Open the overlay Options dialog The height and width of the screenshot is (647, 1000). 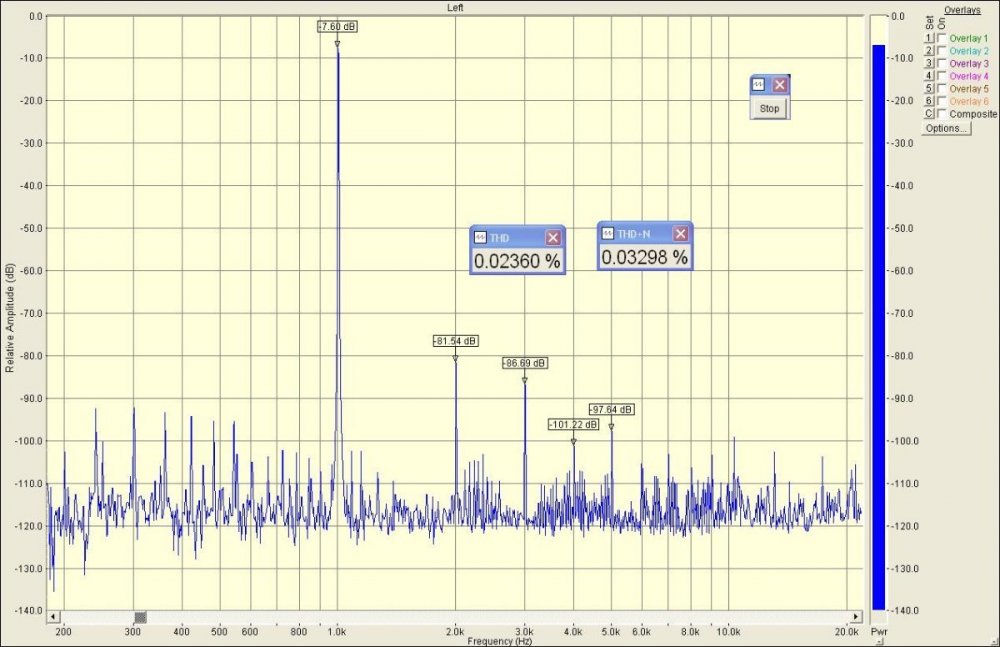click(946, 128)
